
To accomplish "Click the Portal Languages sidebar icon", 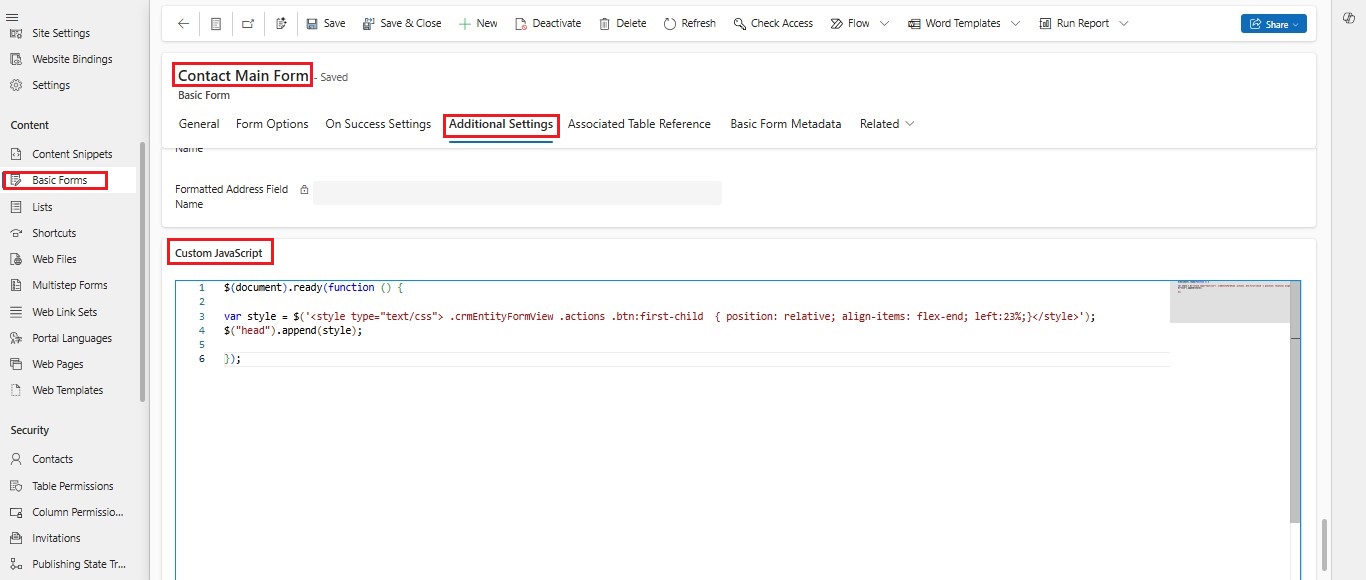I will tap(16, 338).
